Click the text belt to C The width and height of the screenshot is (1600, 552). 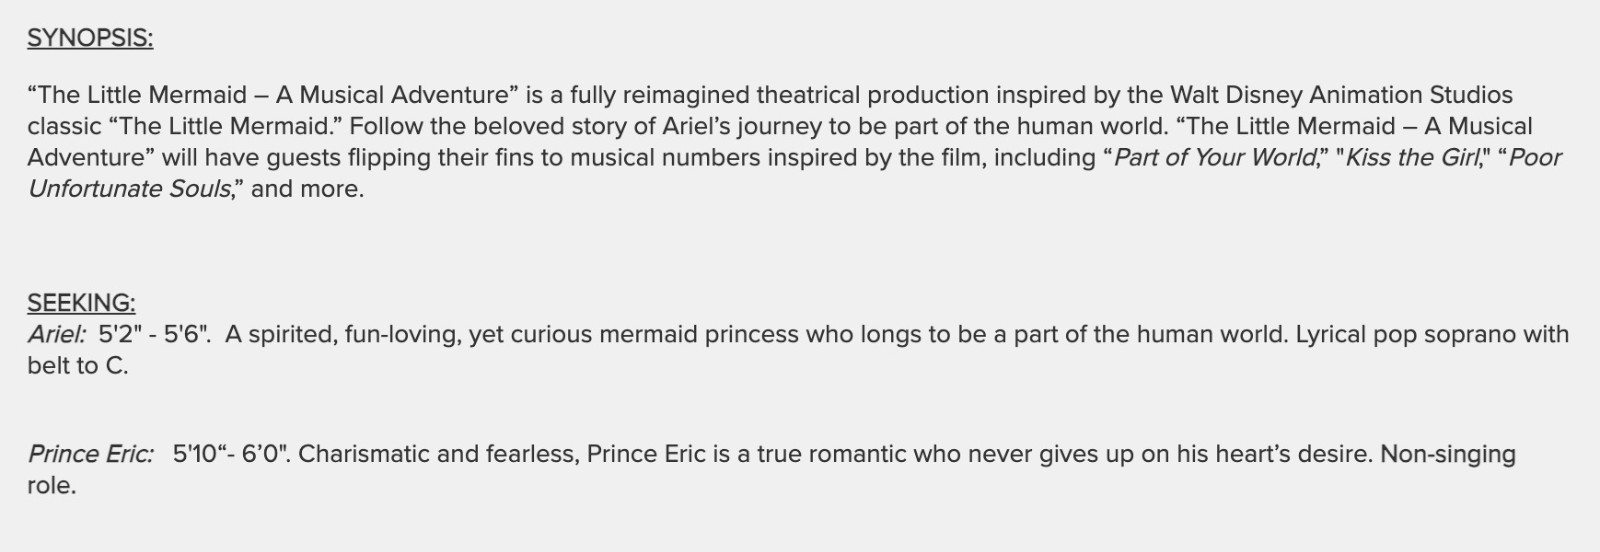[78, 366]
